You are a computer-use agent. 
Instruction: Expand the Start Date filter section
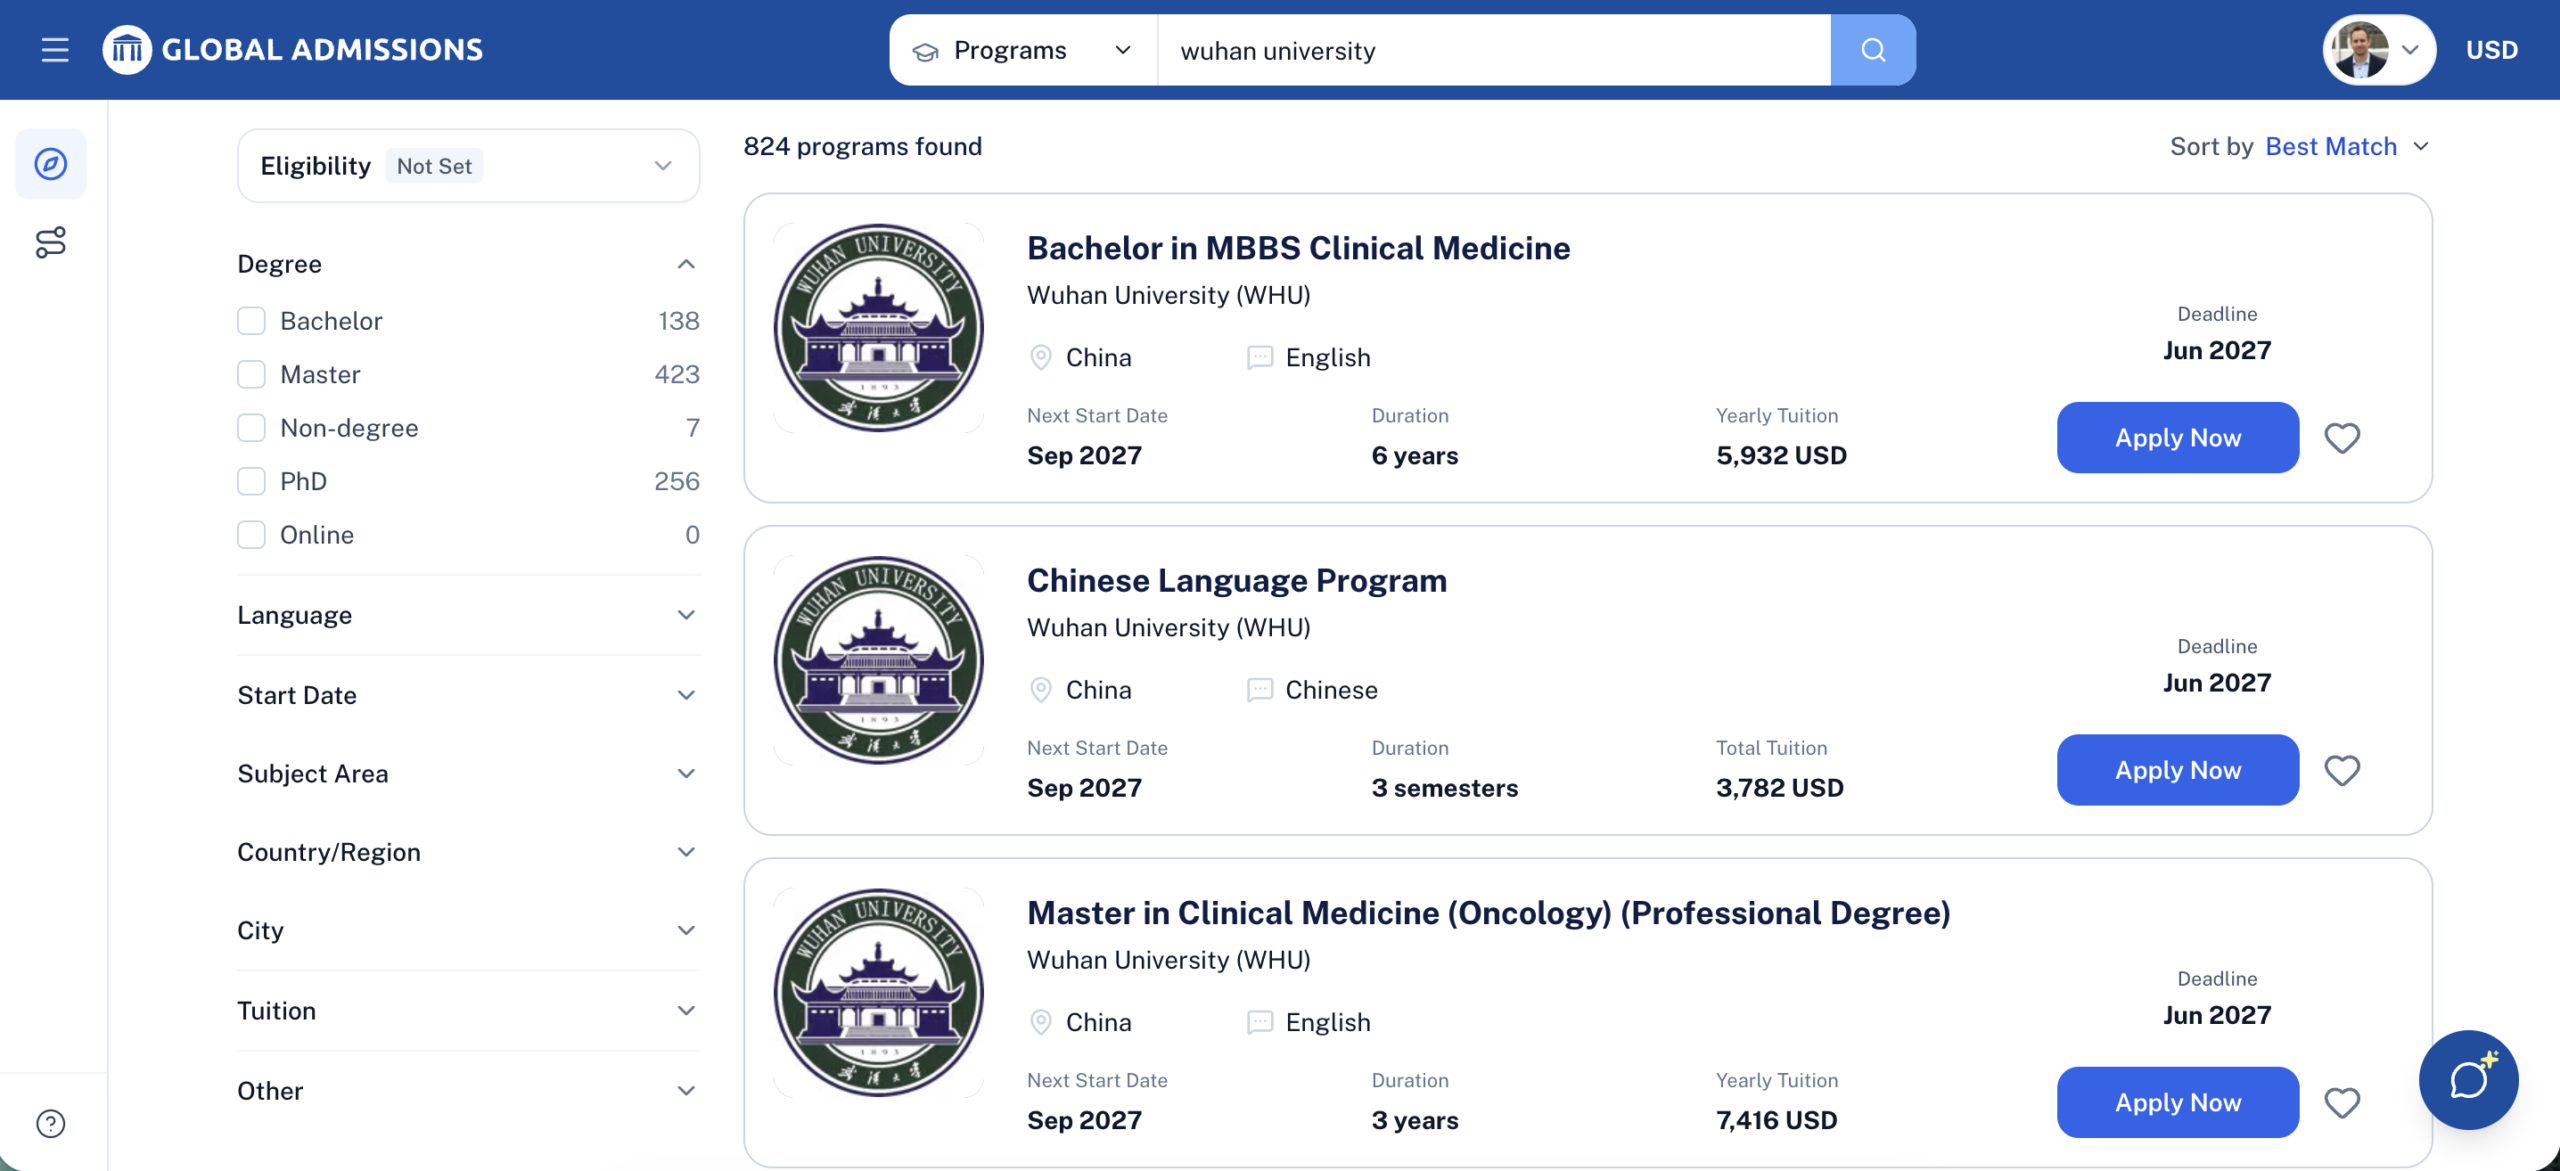click(468, 695)
